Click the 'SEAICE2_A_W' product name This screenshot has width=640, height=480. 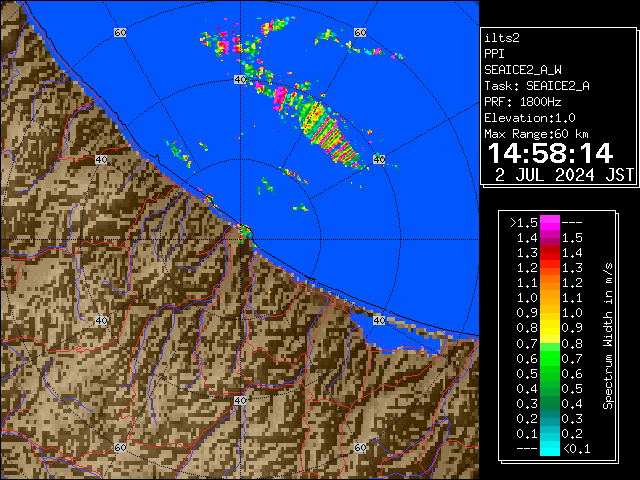(x=523, y=70)
